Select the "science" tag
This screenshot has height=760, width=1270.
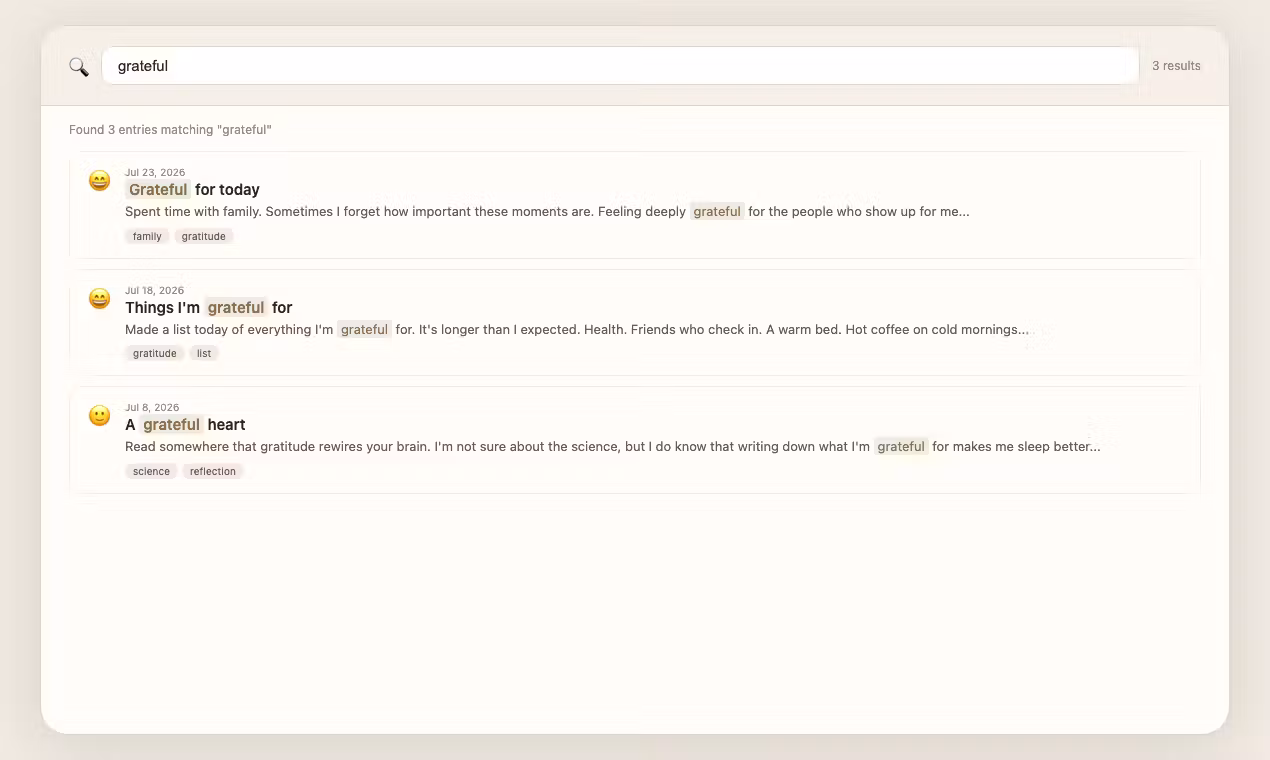[x=151, y=472]
